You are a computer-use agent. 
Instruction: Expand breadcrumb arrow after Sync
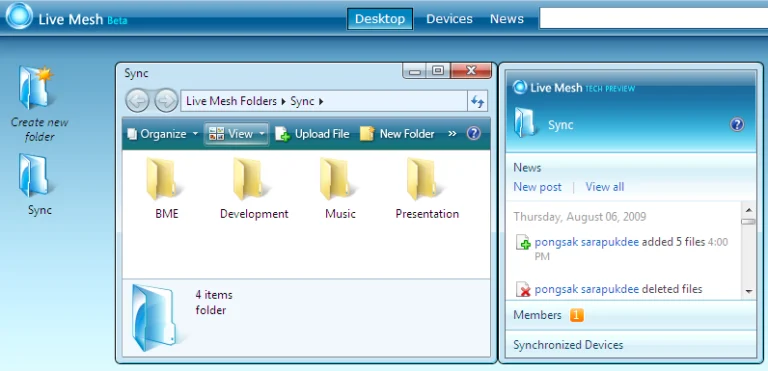321,101
